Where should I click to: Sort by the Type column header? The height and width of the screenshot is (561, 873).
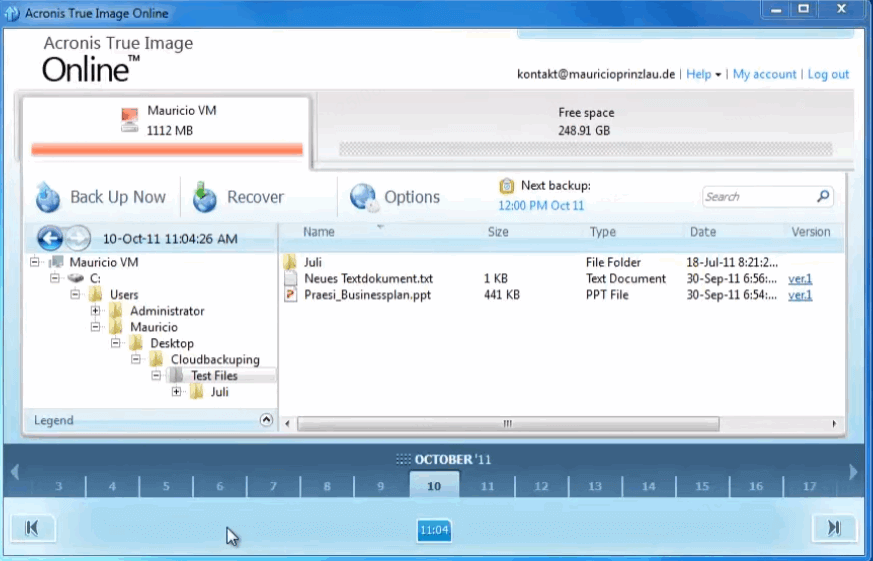pos(602,232)
